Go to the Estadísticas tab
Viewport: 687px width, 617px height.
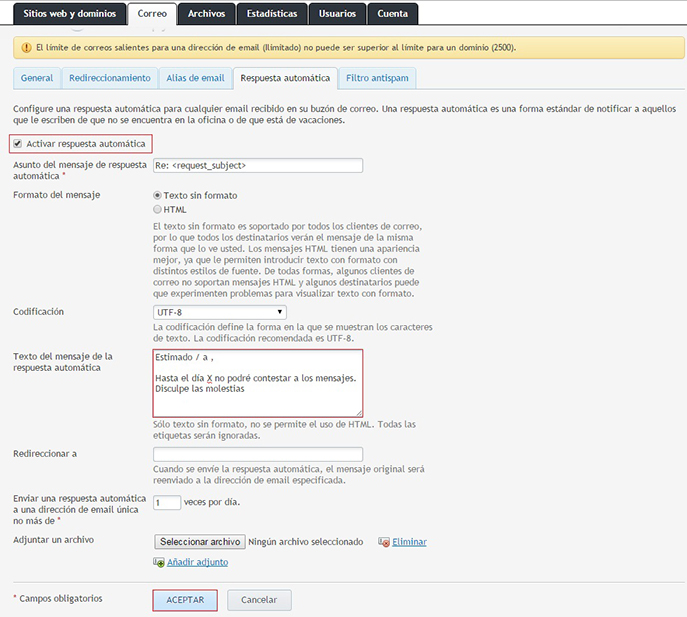tap(271, 14)
